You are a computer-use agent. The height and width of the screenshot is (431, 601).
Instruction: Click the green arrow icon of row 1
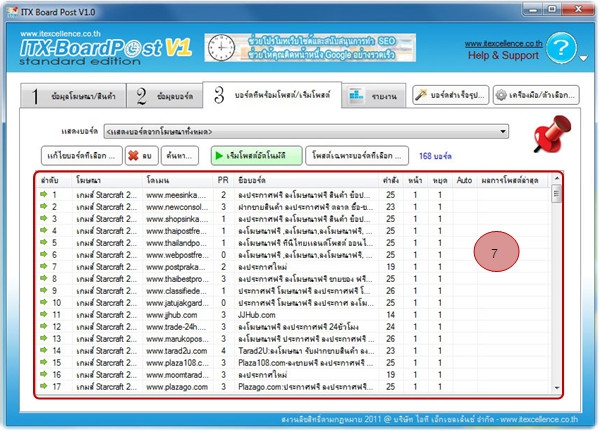pyautogui.click(x=44, y=194)
